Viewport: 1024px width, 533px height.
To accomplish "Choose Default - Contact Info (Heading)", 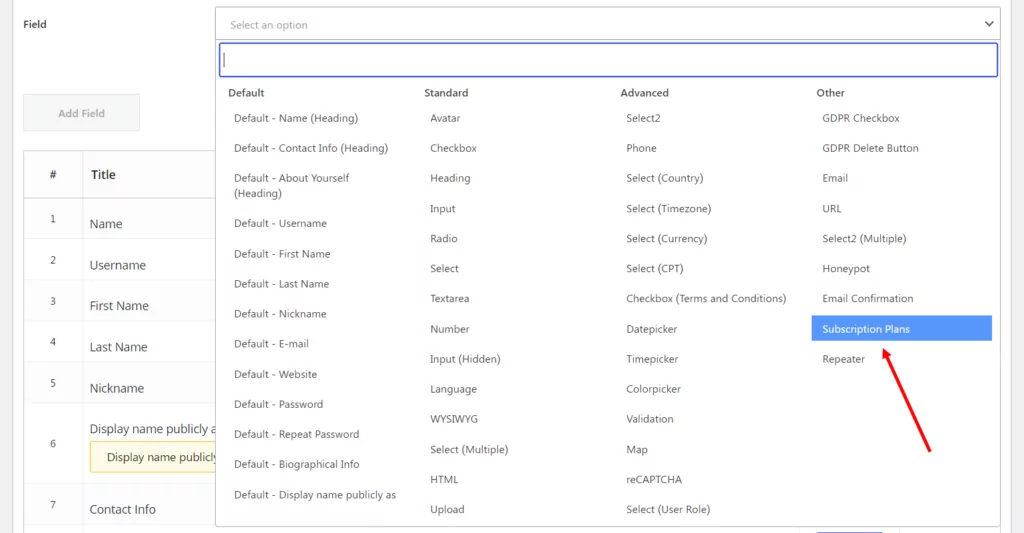I will 311,148.
